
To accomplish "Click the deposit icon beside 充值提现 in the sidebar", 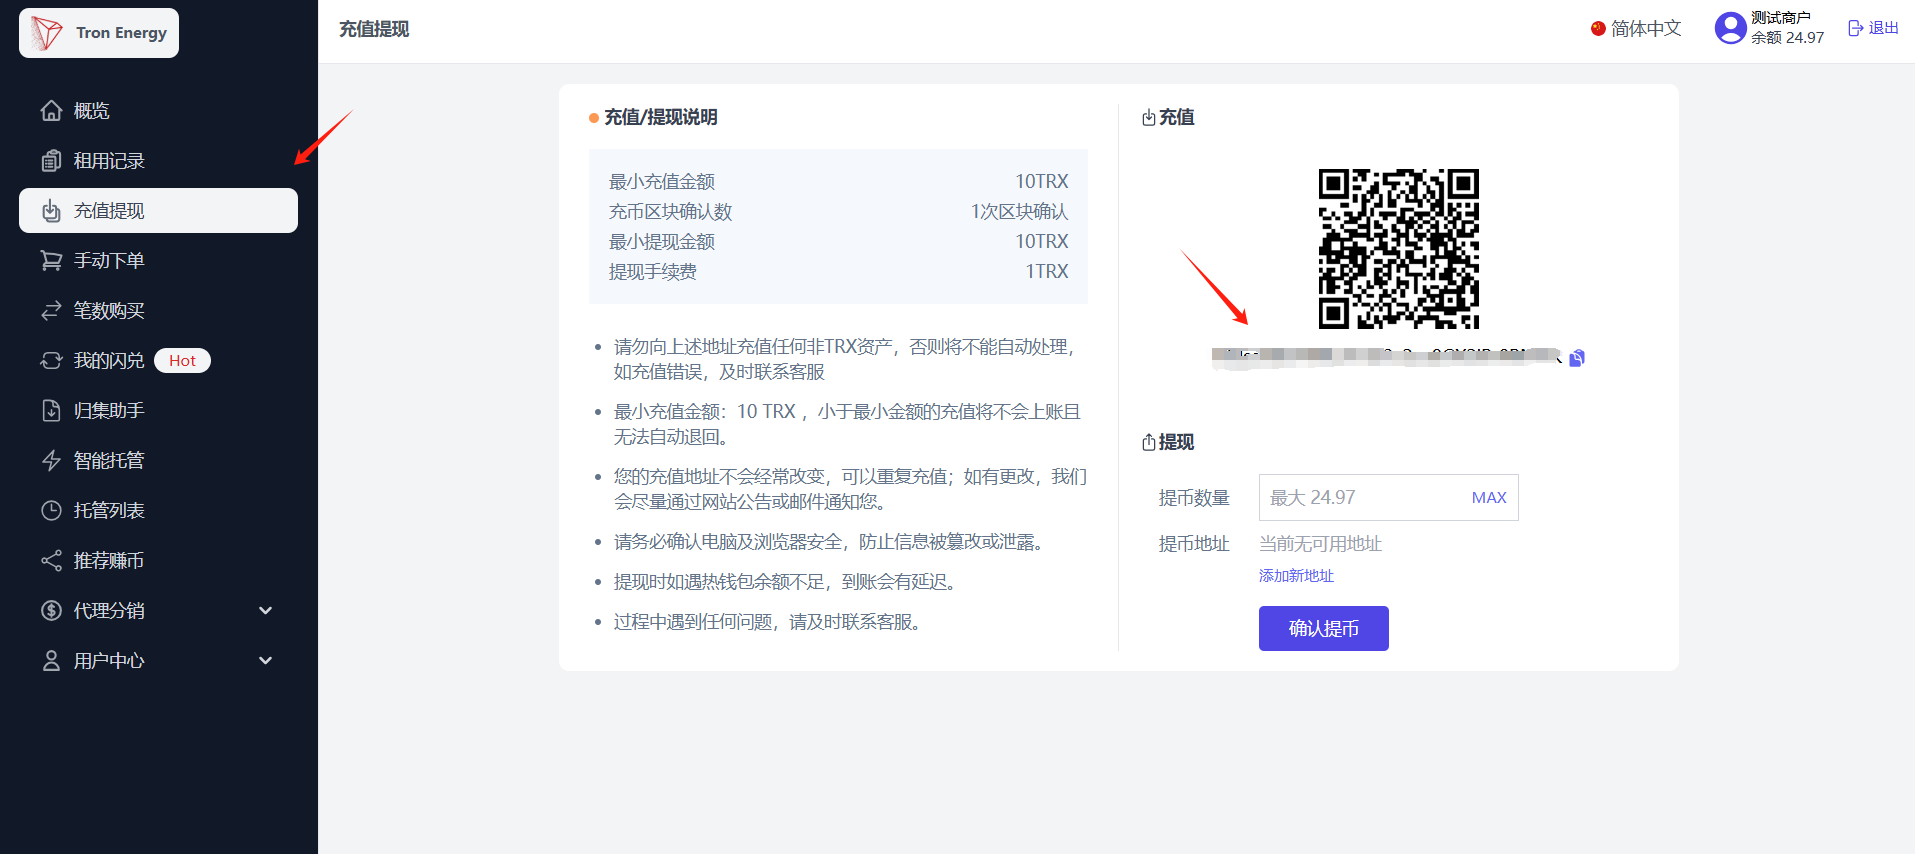I will click(51, 211).
